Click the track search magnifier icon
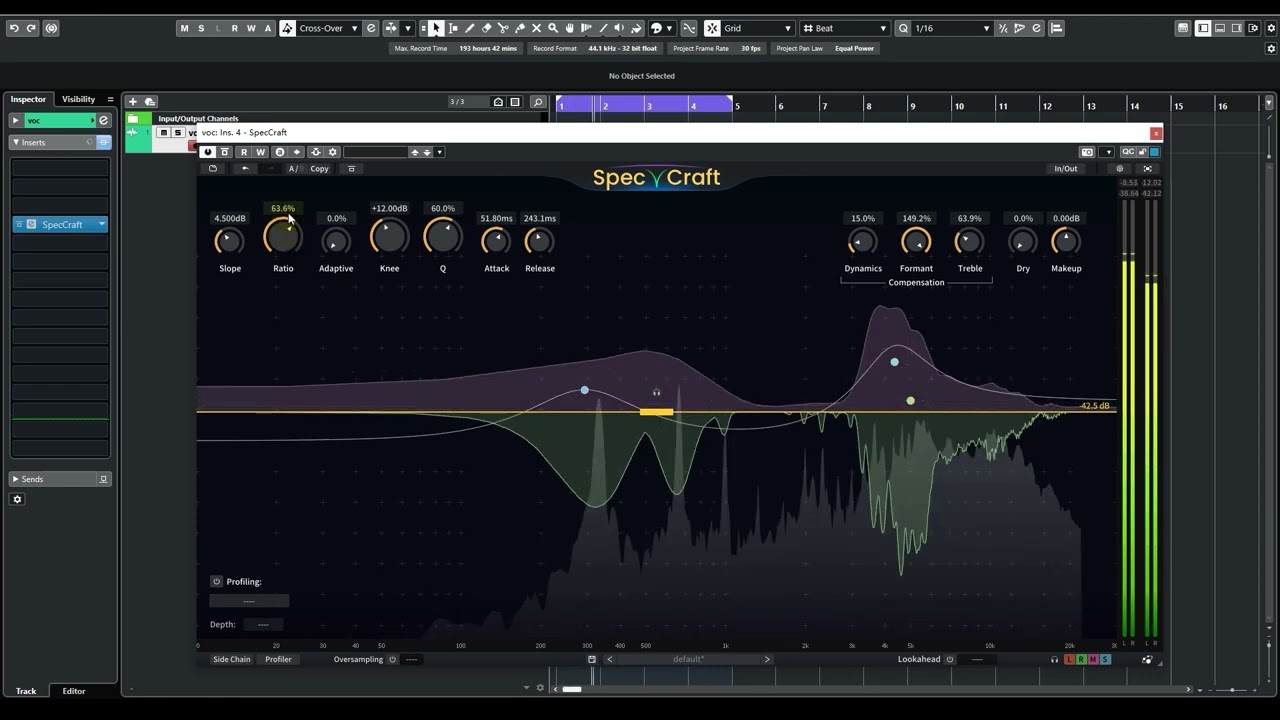Screen dimensions: 1280x720 tap(538, 102)
